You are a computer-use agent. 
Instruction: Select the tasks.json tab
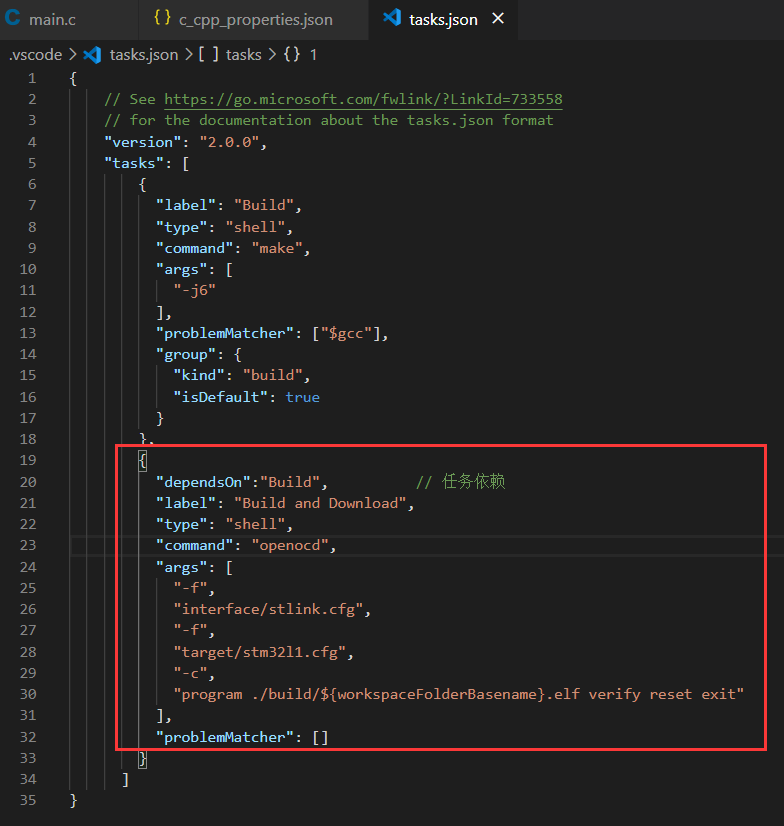click(x=443, y=19)
